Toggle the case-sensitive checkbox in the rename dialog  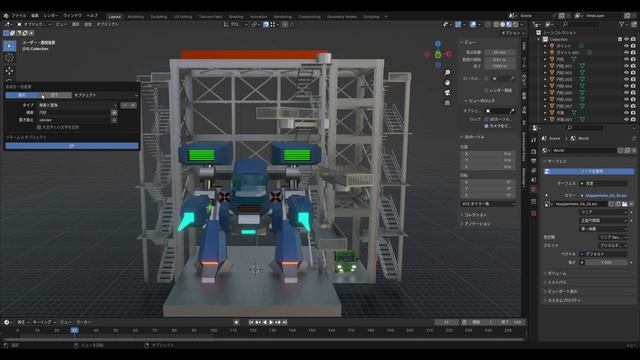[39, 127]
